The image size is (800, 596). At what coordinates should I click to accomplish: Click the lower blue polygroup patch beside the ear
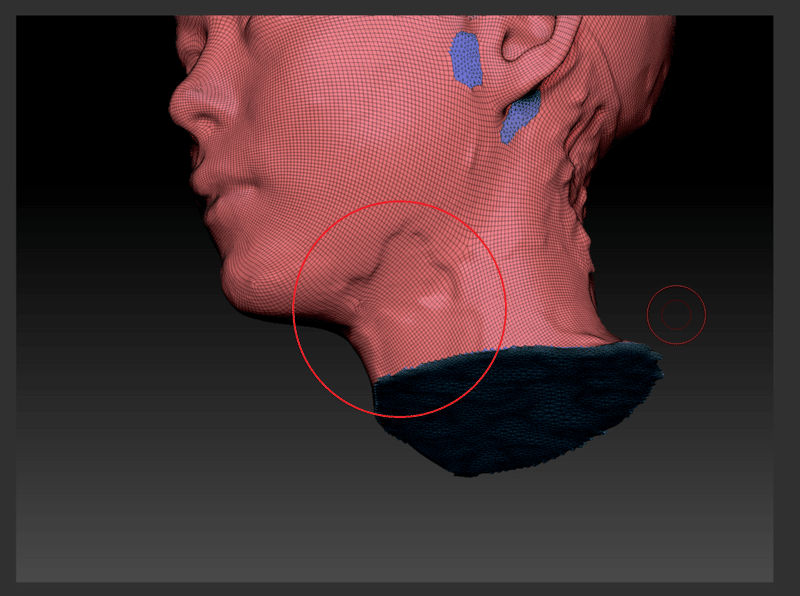tap(520, 116)
